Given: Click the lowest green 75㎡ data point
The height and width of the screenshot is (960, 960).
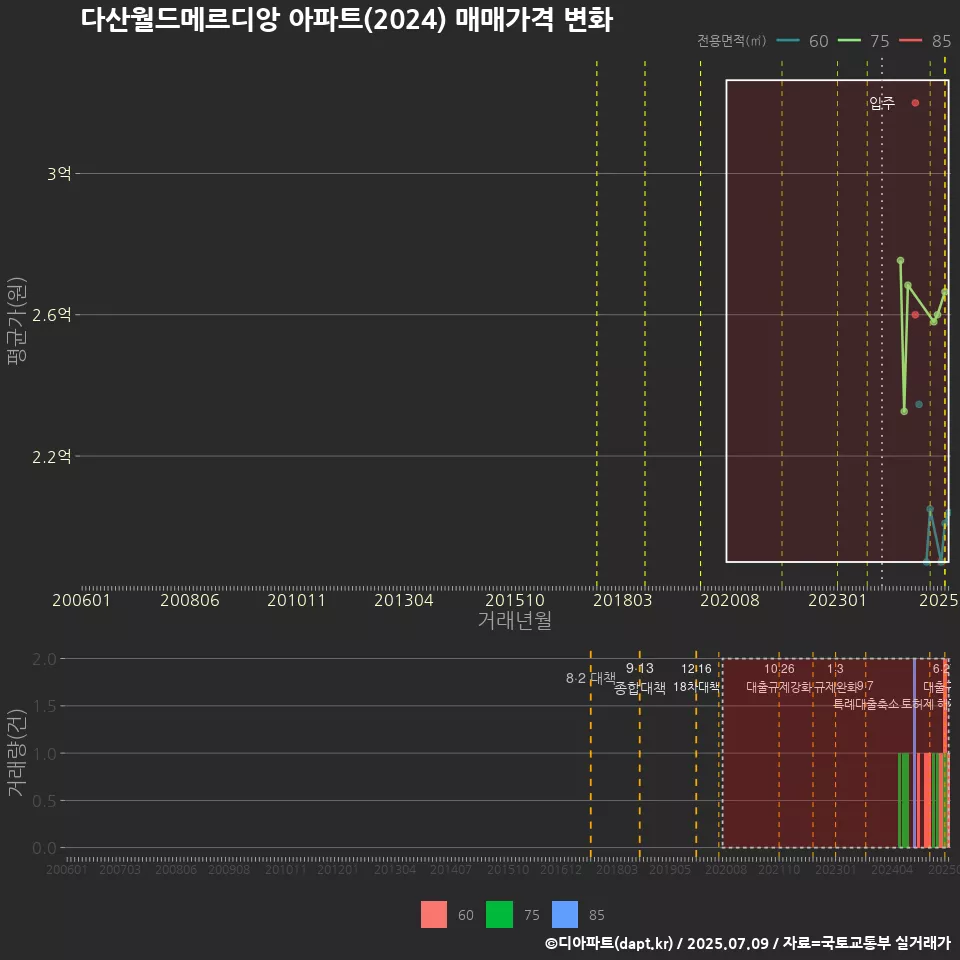Looking at the screenshot, I should click(904, 411).
